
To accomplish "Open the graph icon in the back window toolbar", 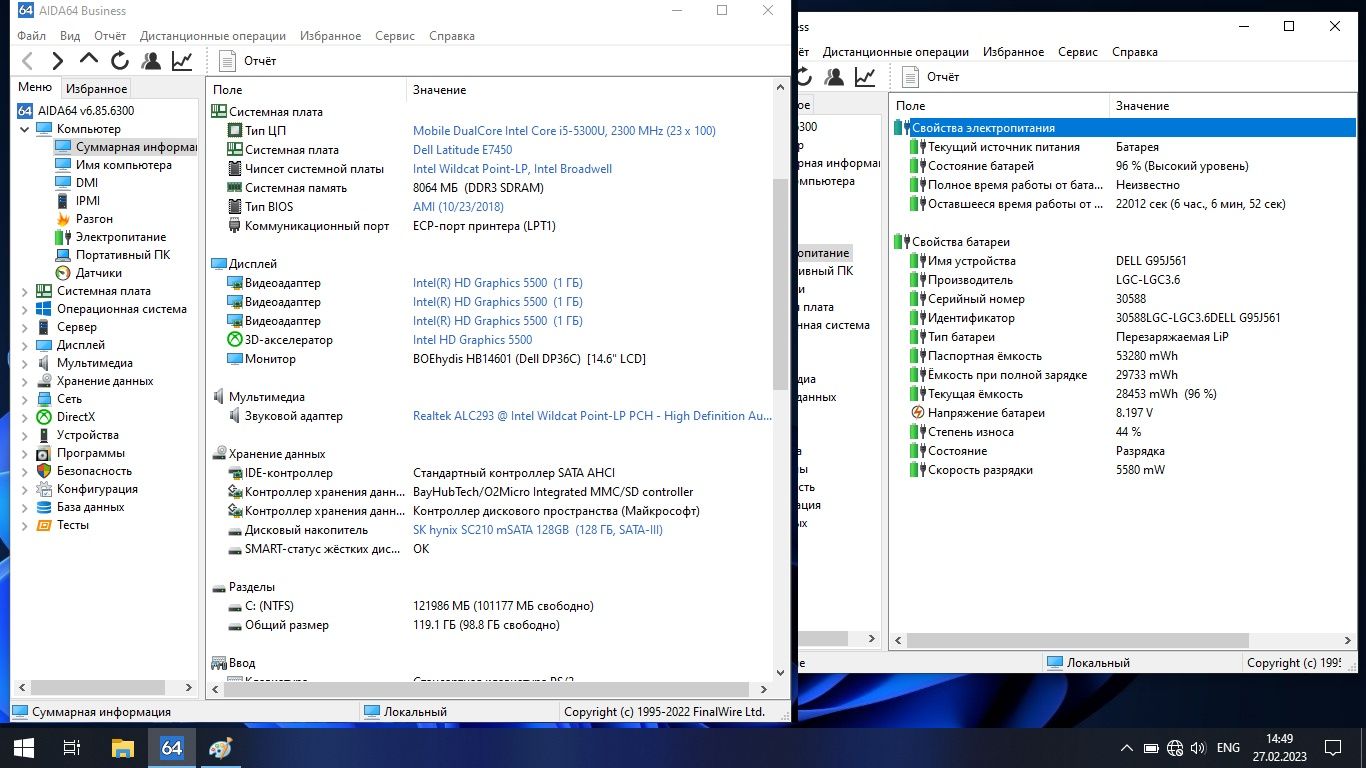I will [865, 77].
